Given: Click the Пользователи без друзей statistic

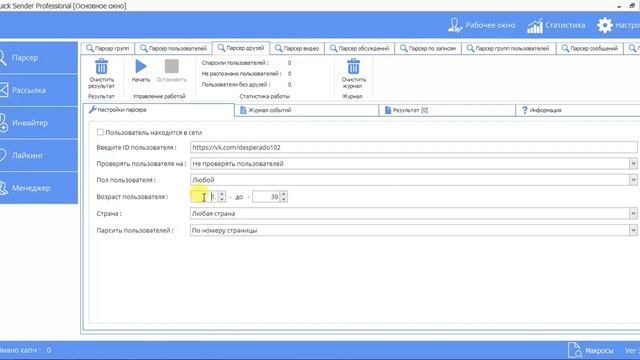Looking at the screenshot, I should 246,84.
